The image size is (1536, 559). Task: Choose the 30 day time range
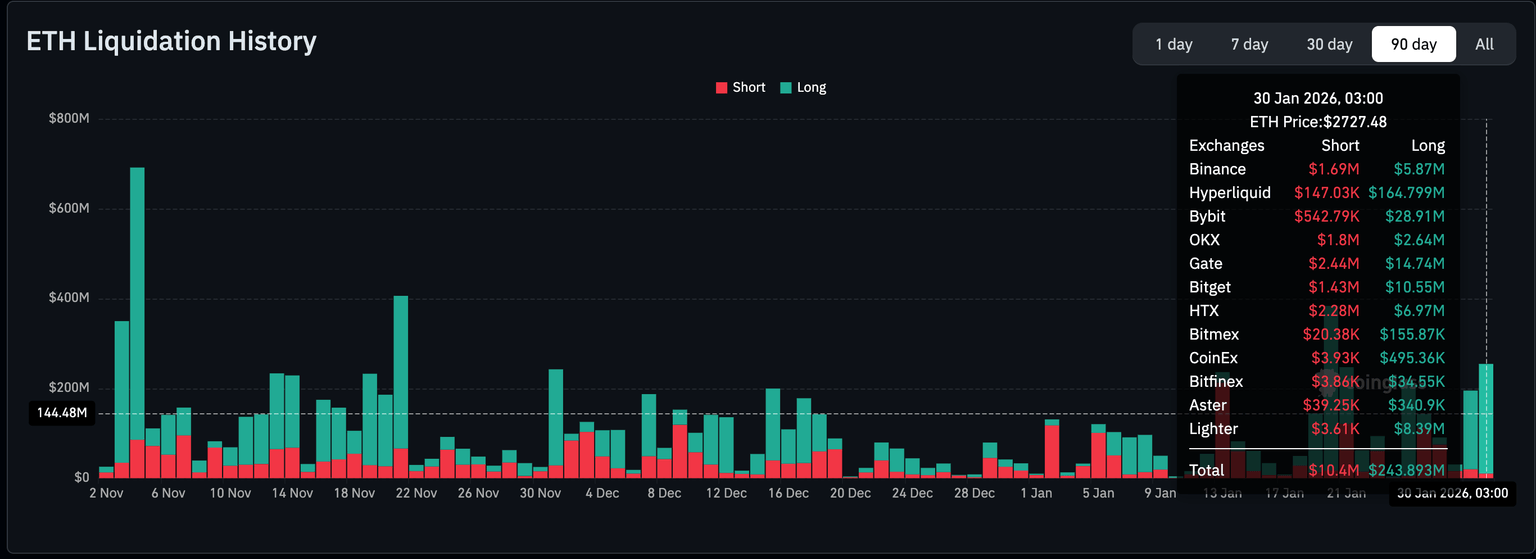point(1329,44)
